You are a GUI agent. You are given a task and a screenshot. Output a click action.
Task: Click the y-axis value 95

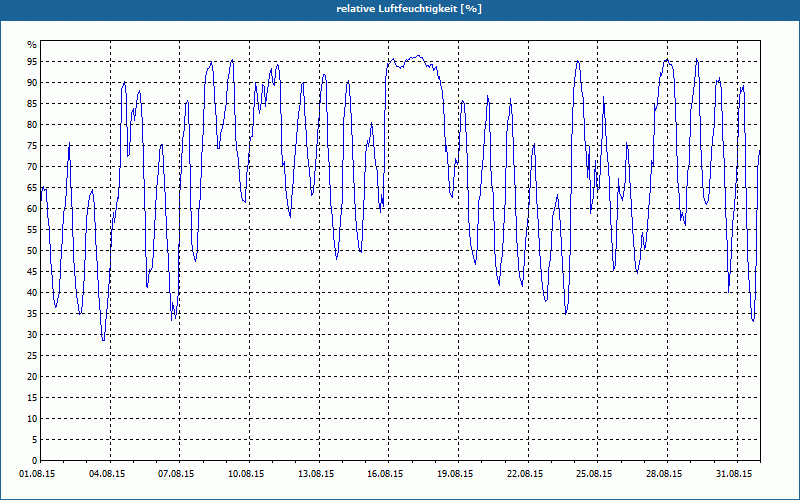coord(32,62)
